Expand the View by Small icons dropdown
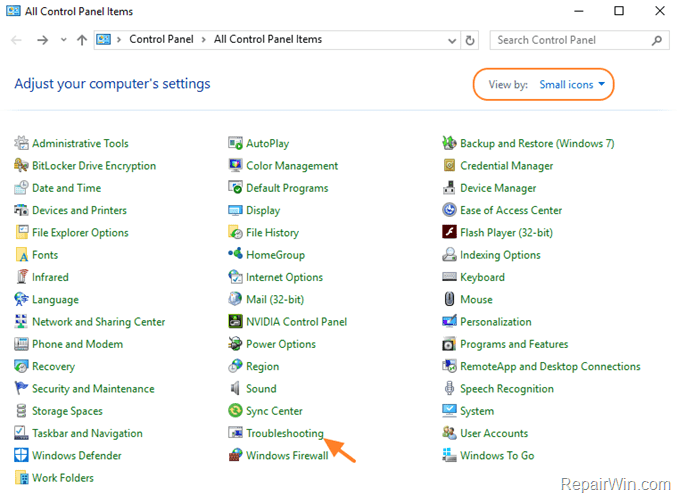 click(x=572, y=85)
